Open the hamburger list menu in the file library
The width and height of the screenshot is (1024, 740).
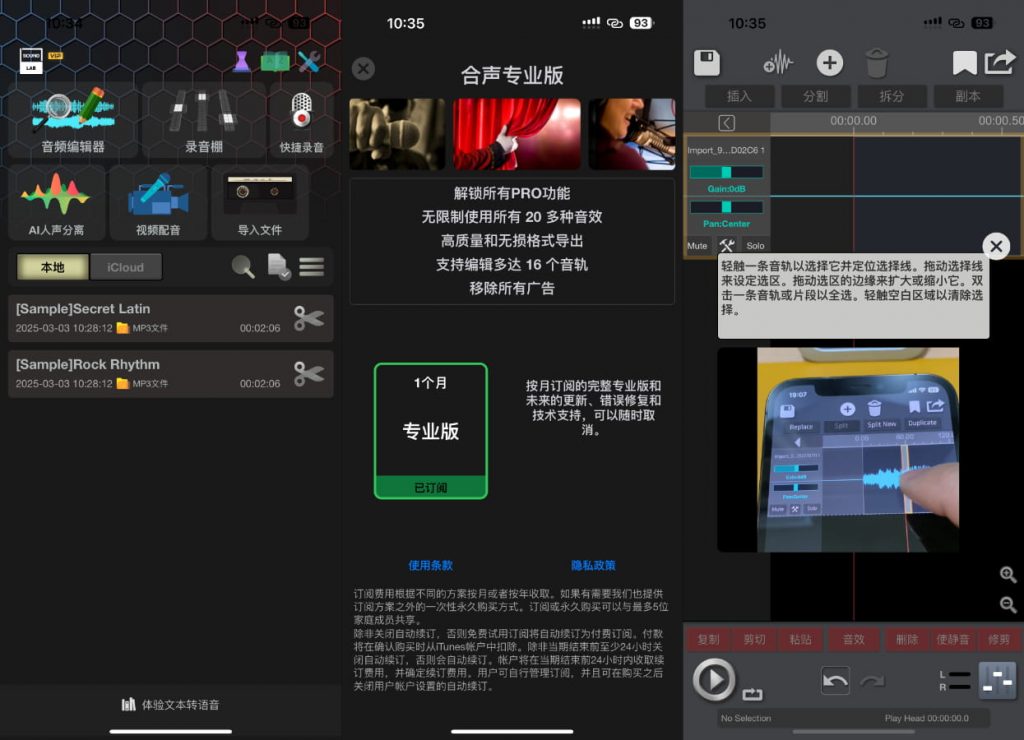[x=312, y=266]
